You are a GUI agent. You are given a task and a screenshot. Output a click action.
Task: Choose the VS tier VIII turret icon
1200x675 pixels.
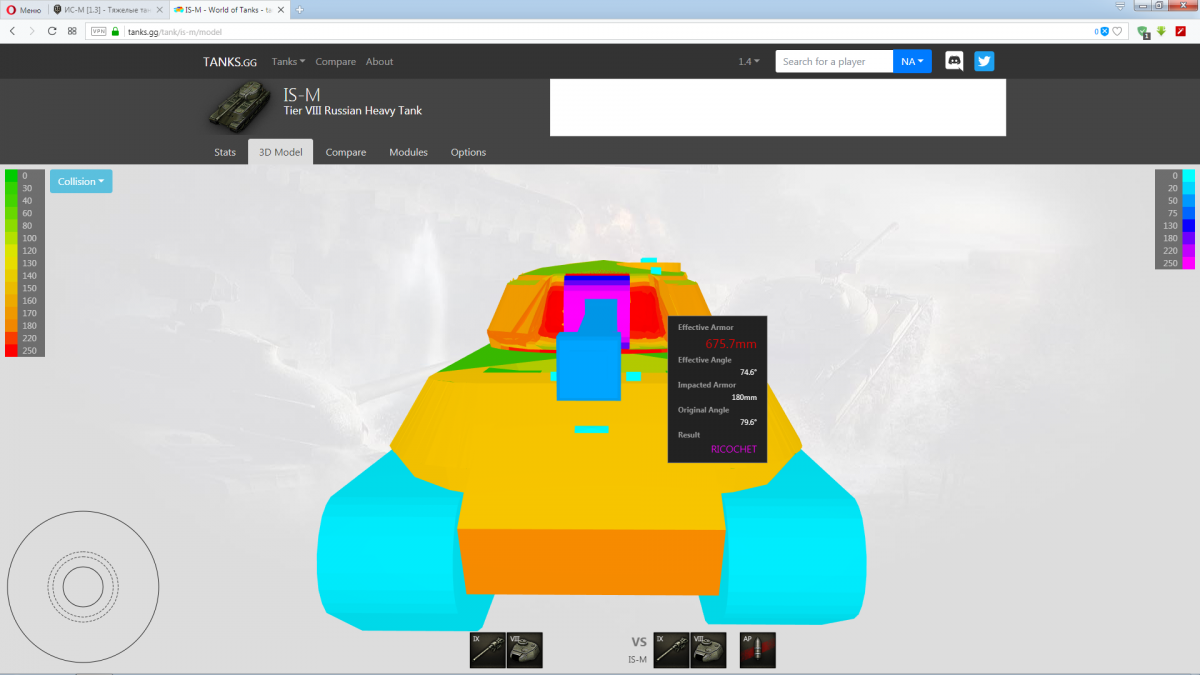pyautogui.click(x=708, y=650)
